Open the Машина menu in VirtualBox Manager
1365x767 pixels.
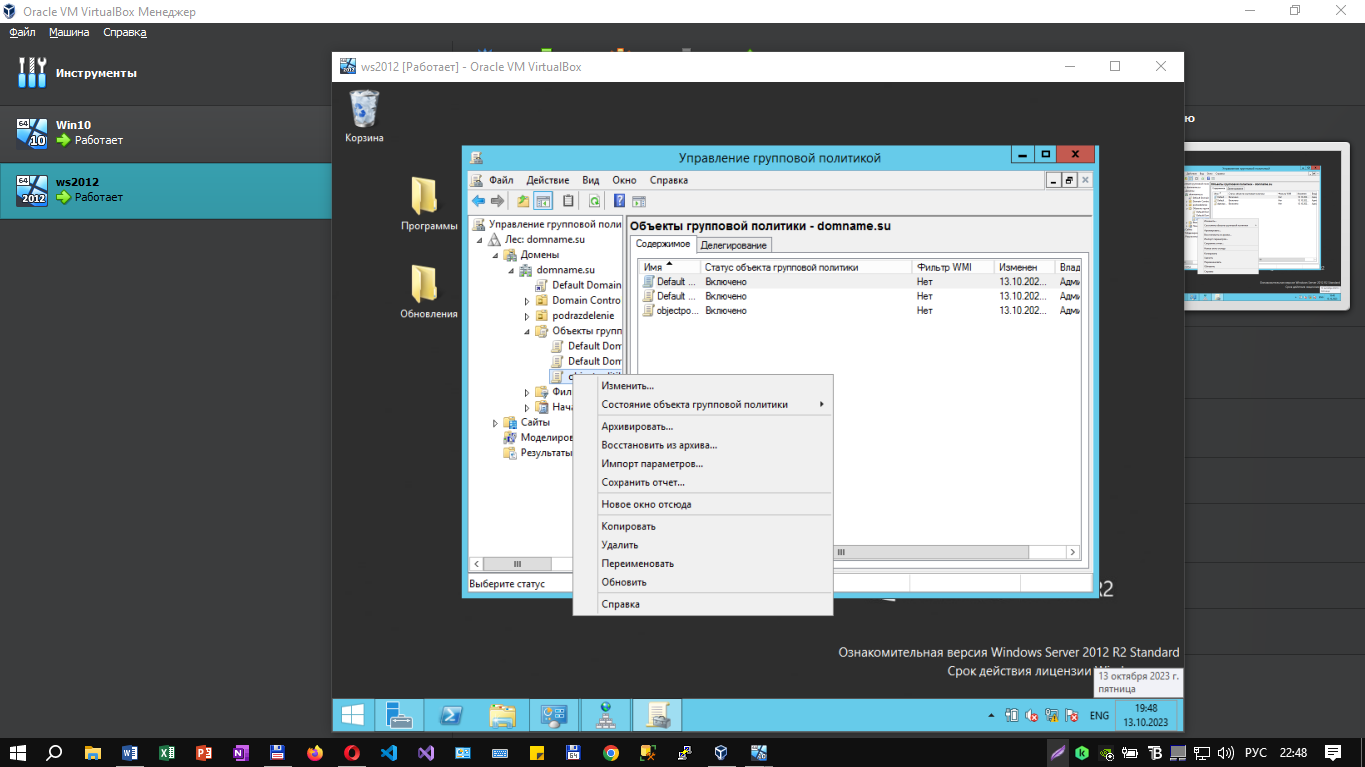click(x=69, y=32)
